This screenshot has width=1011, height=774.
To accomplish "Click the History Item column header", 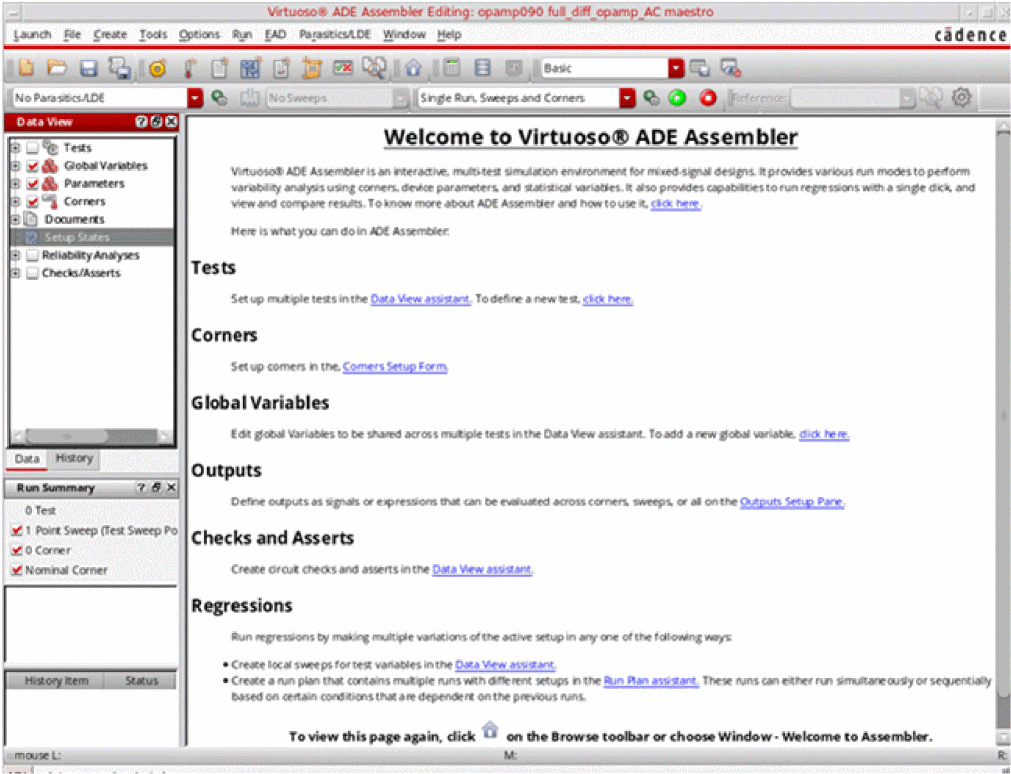I will [x=56, y=680].
